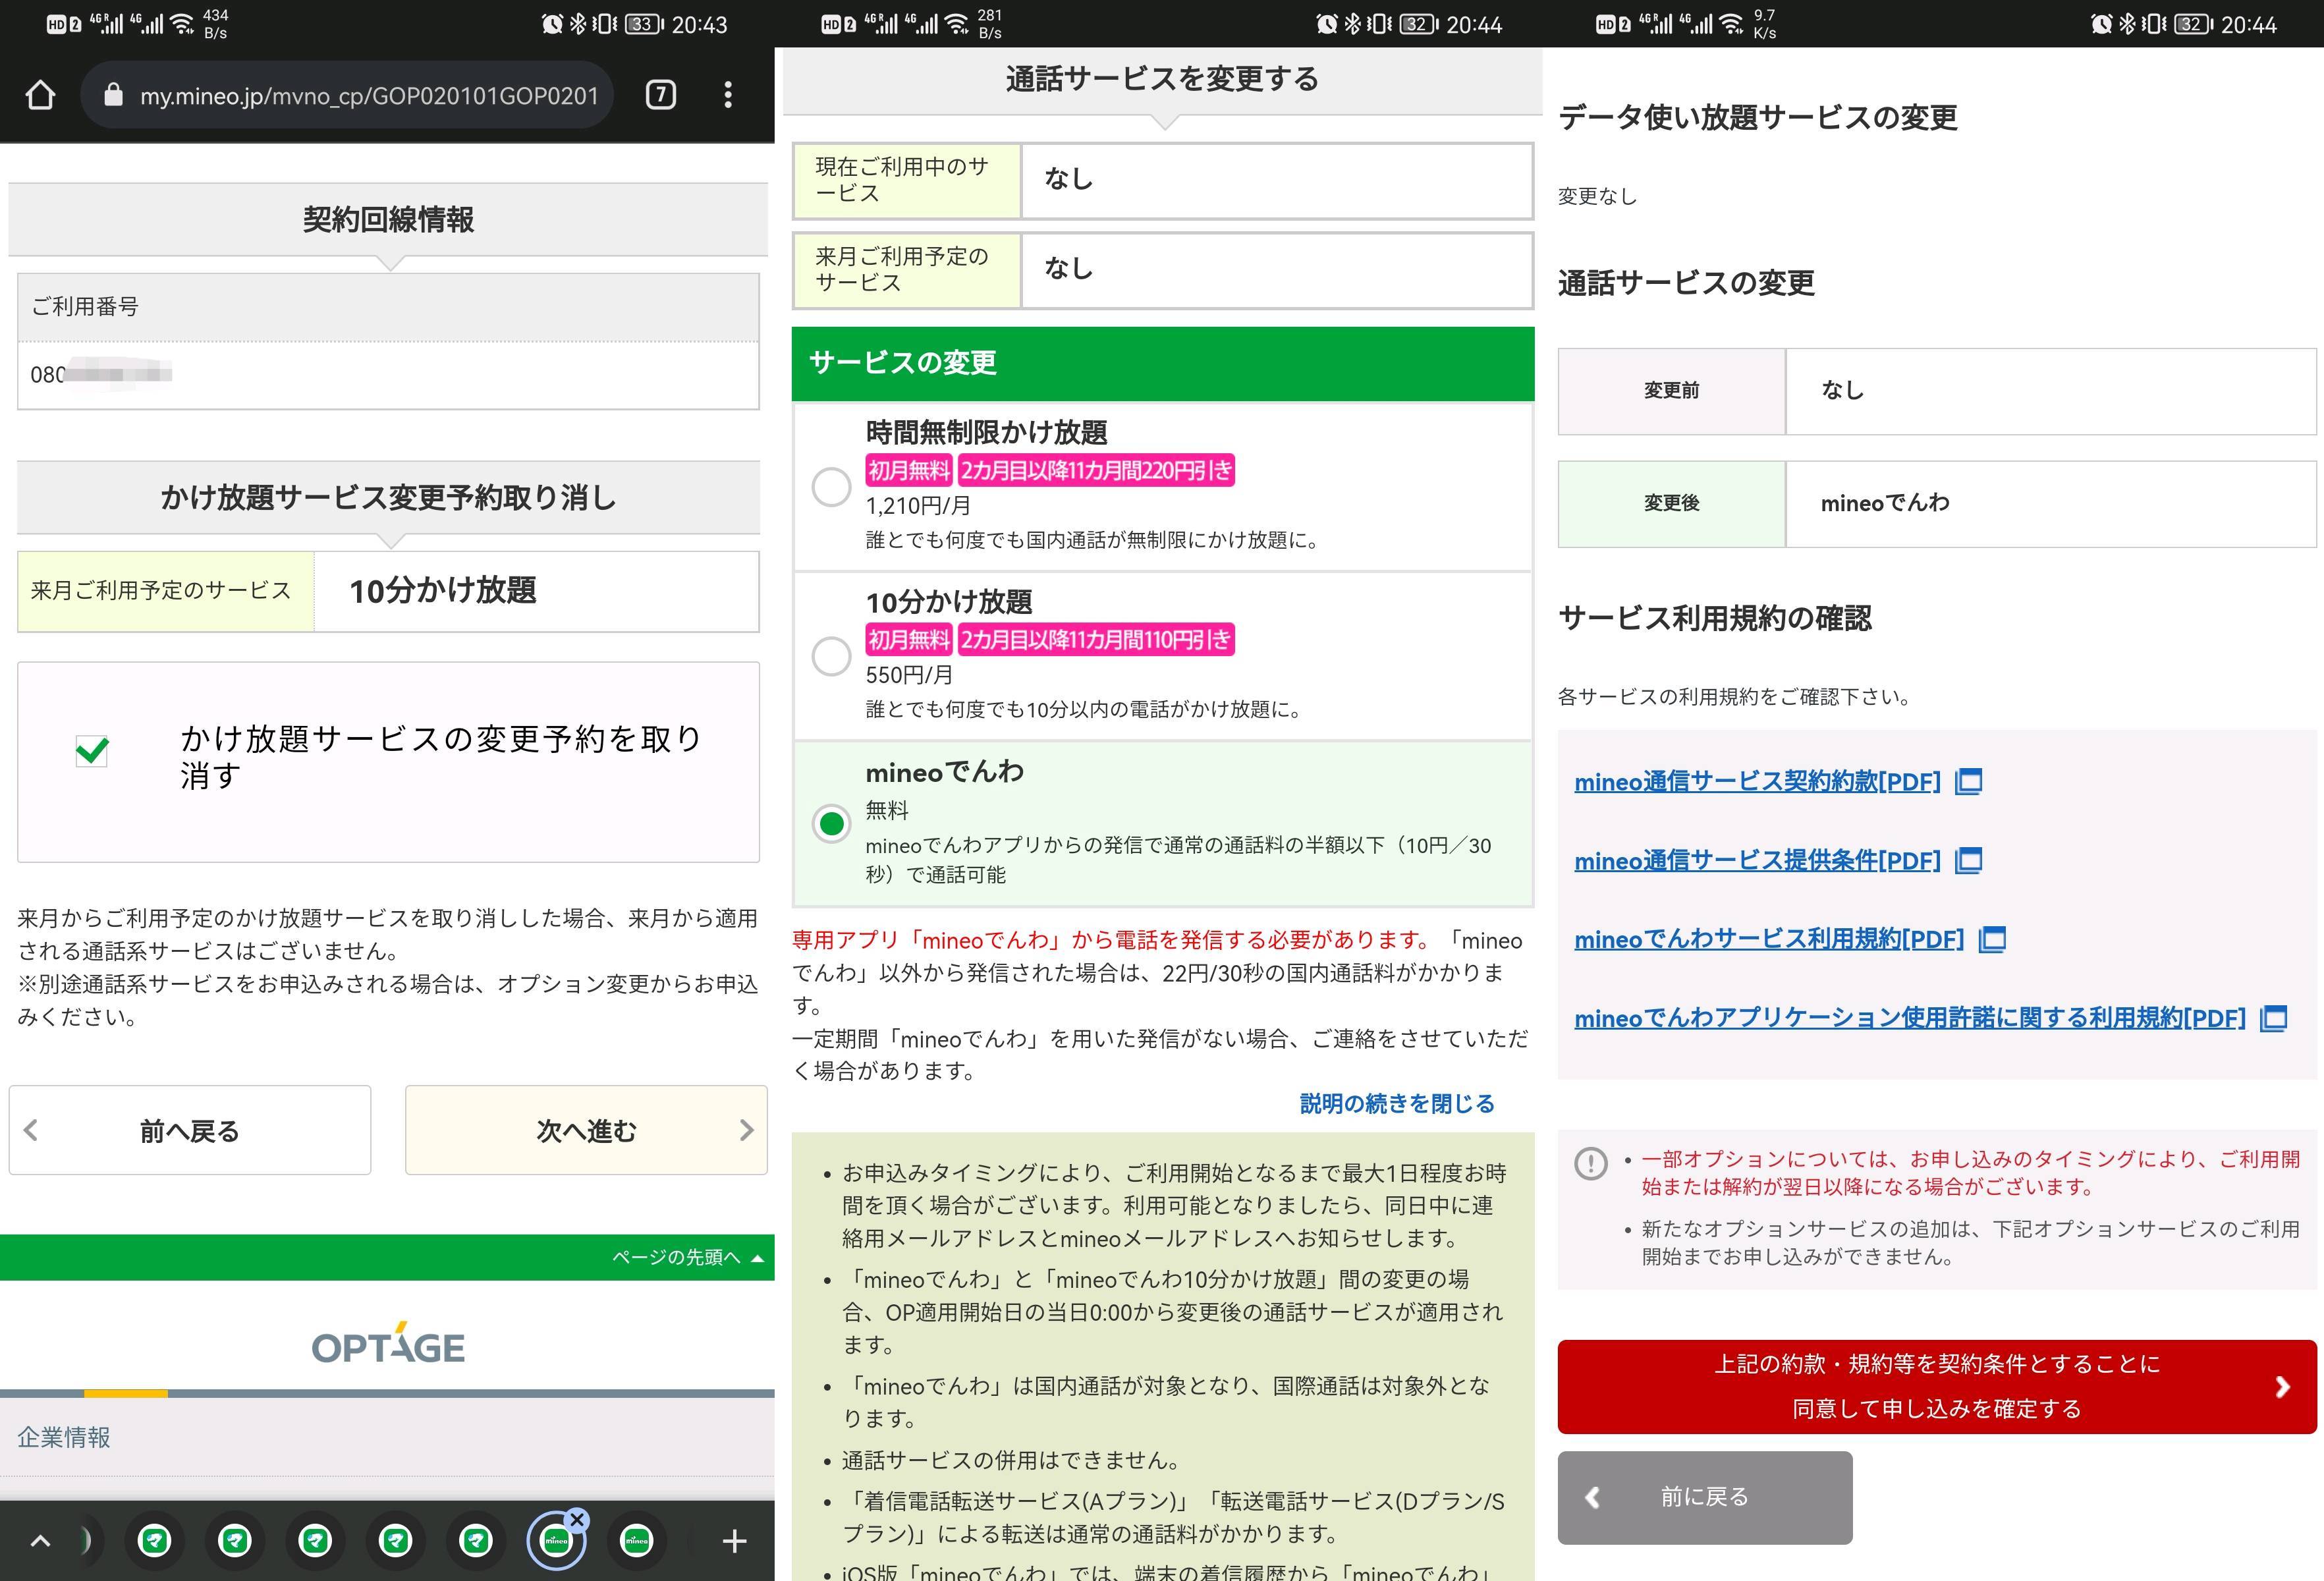
Task: Collapse details via 説明の続きを閉じる
Action: 1396,1103
